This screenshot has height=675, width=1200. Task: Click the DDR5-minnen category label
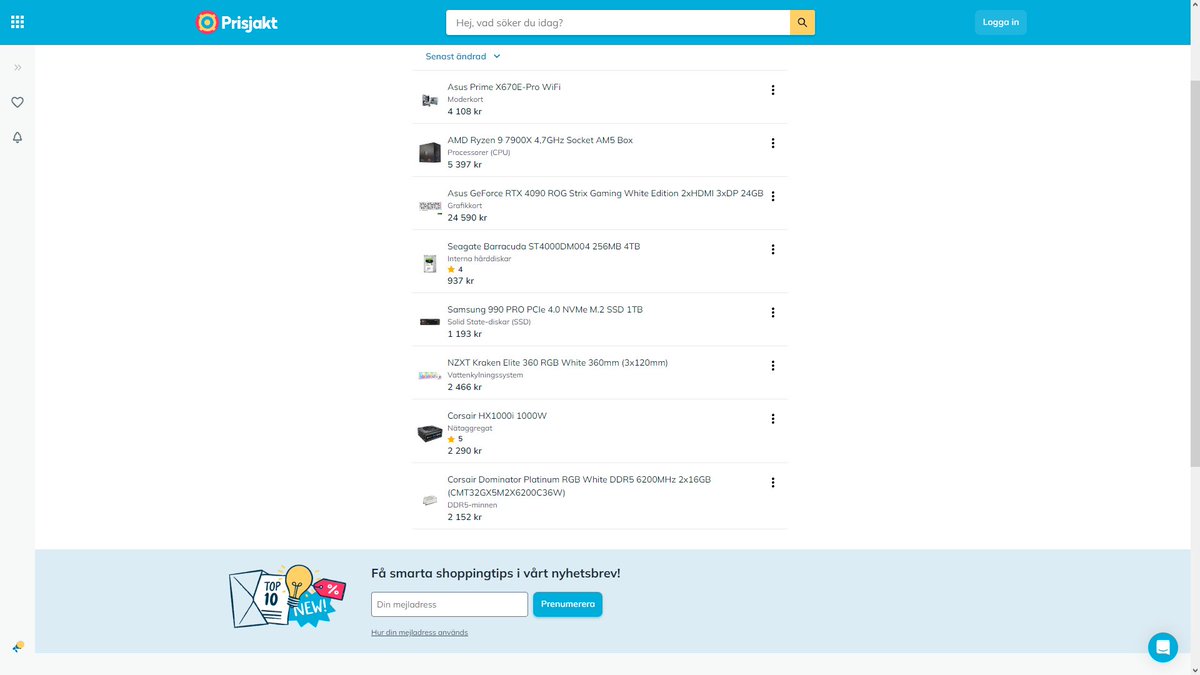click(472, 505)
